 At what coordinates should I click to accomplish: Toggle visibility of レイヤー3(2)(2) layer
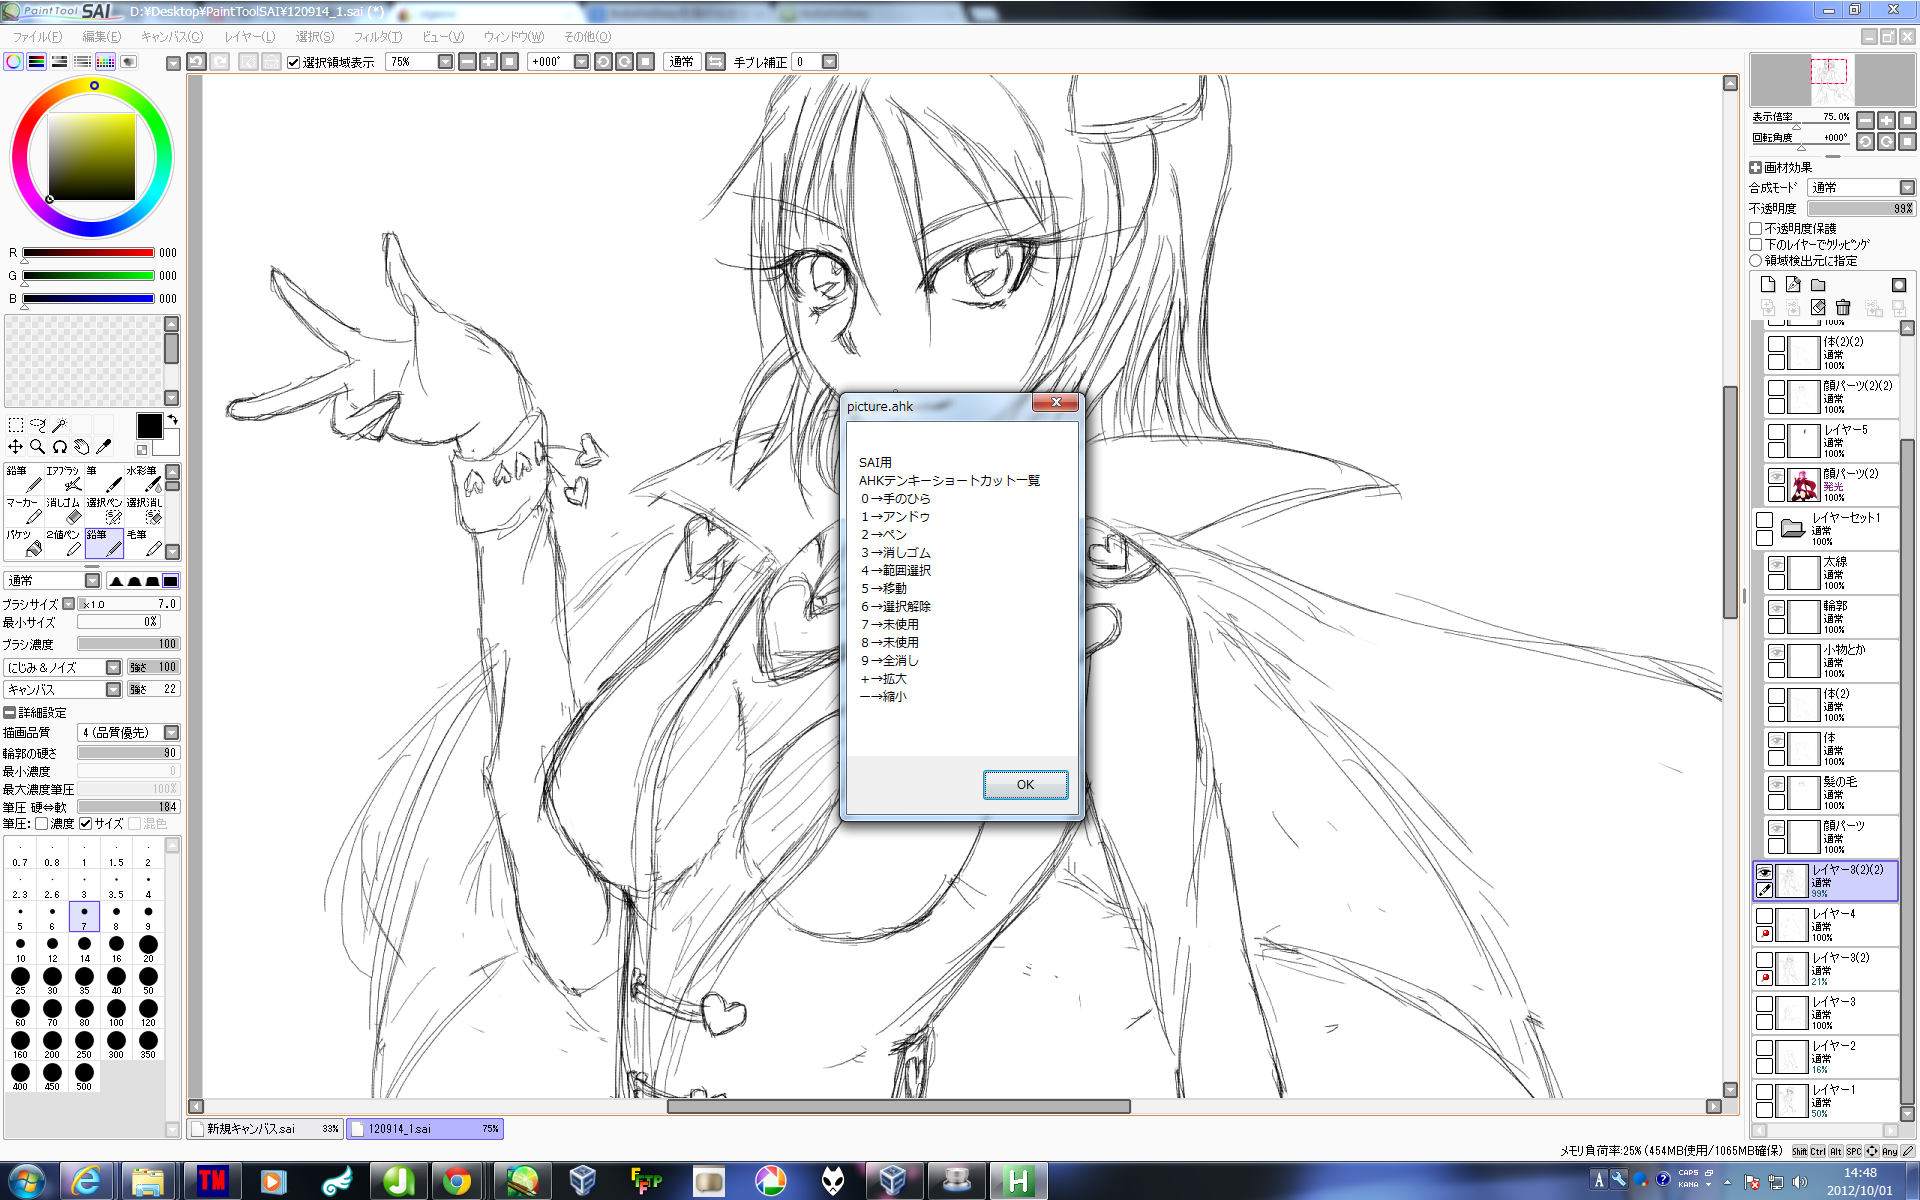[x=1765, y=872]
